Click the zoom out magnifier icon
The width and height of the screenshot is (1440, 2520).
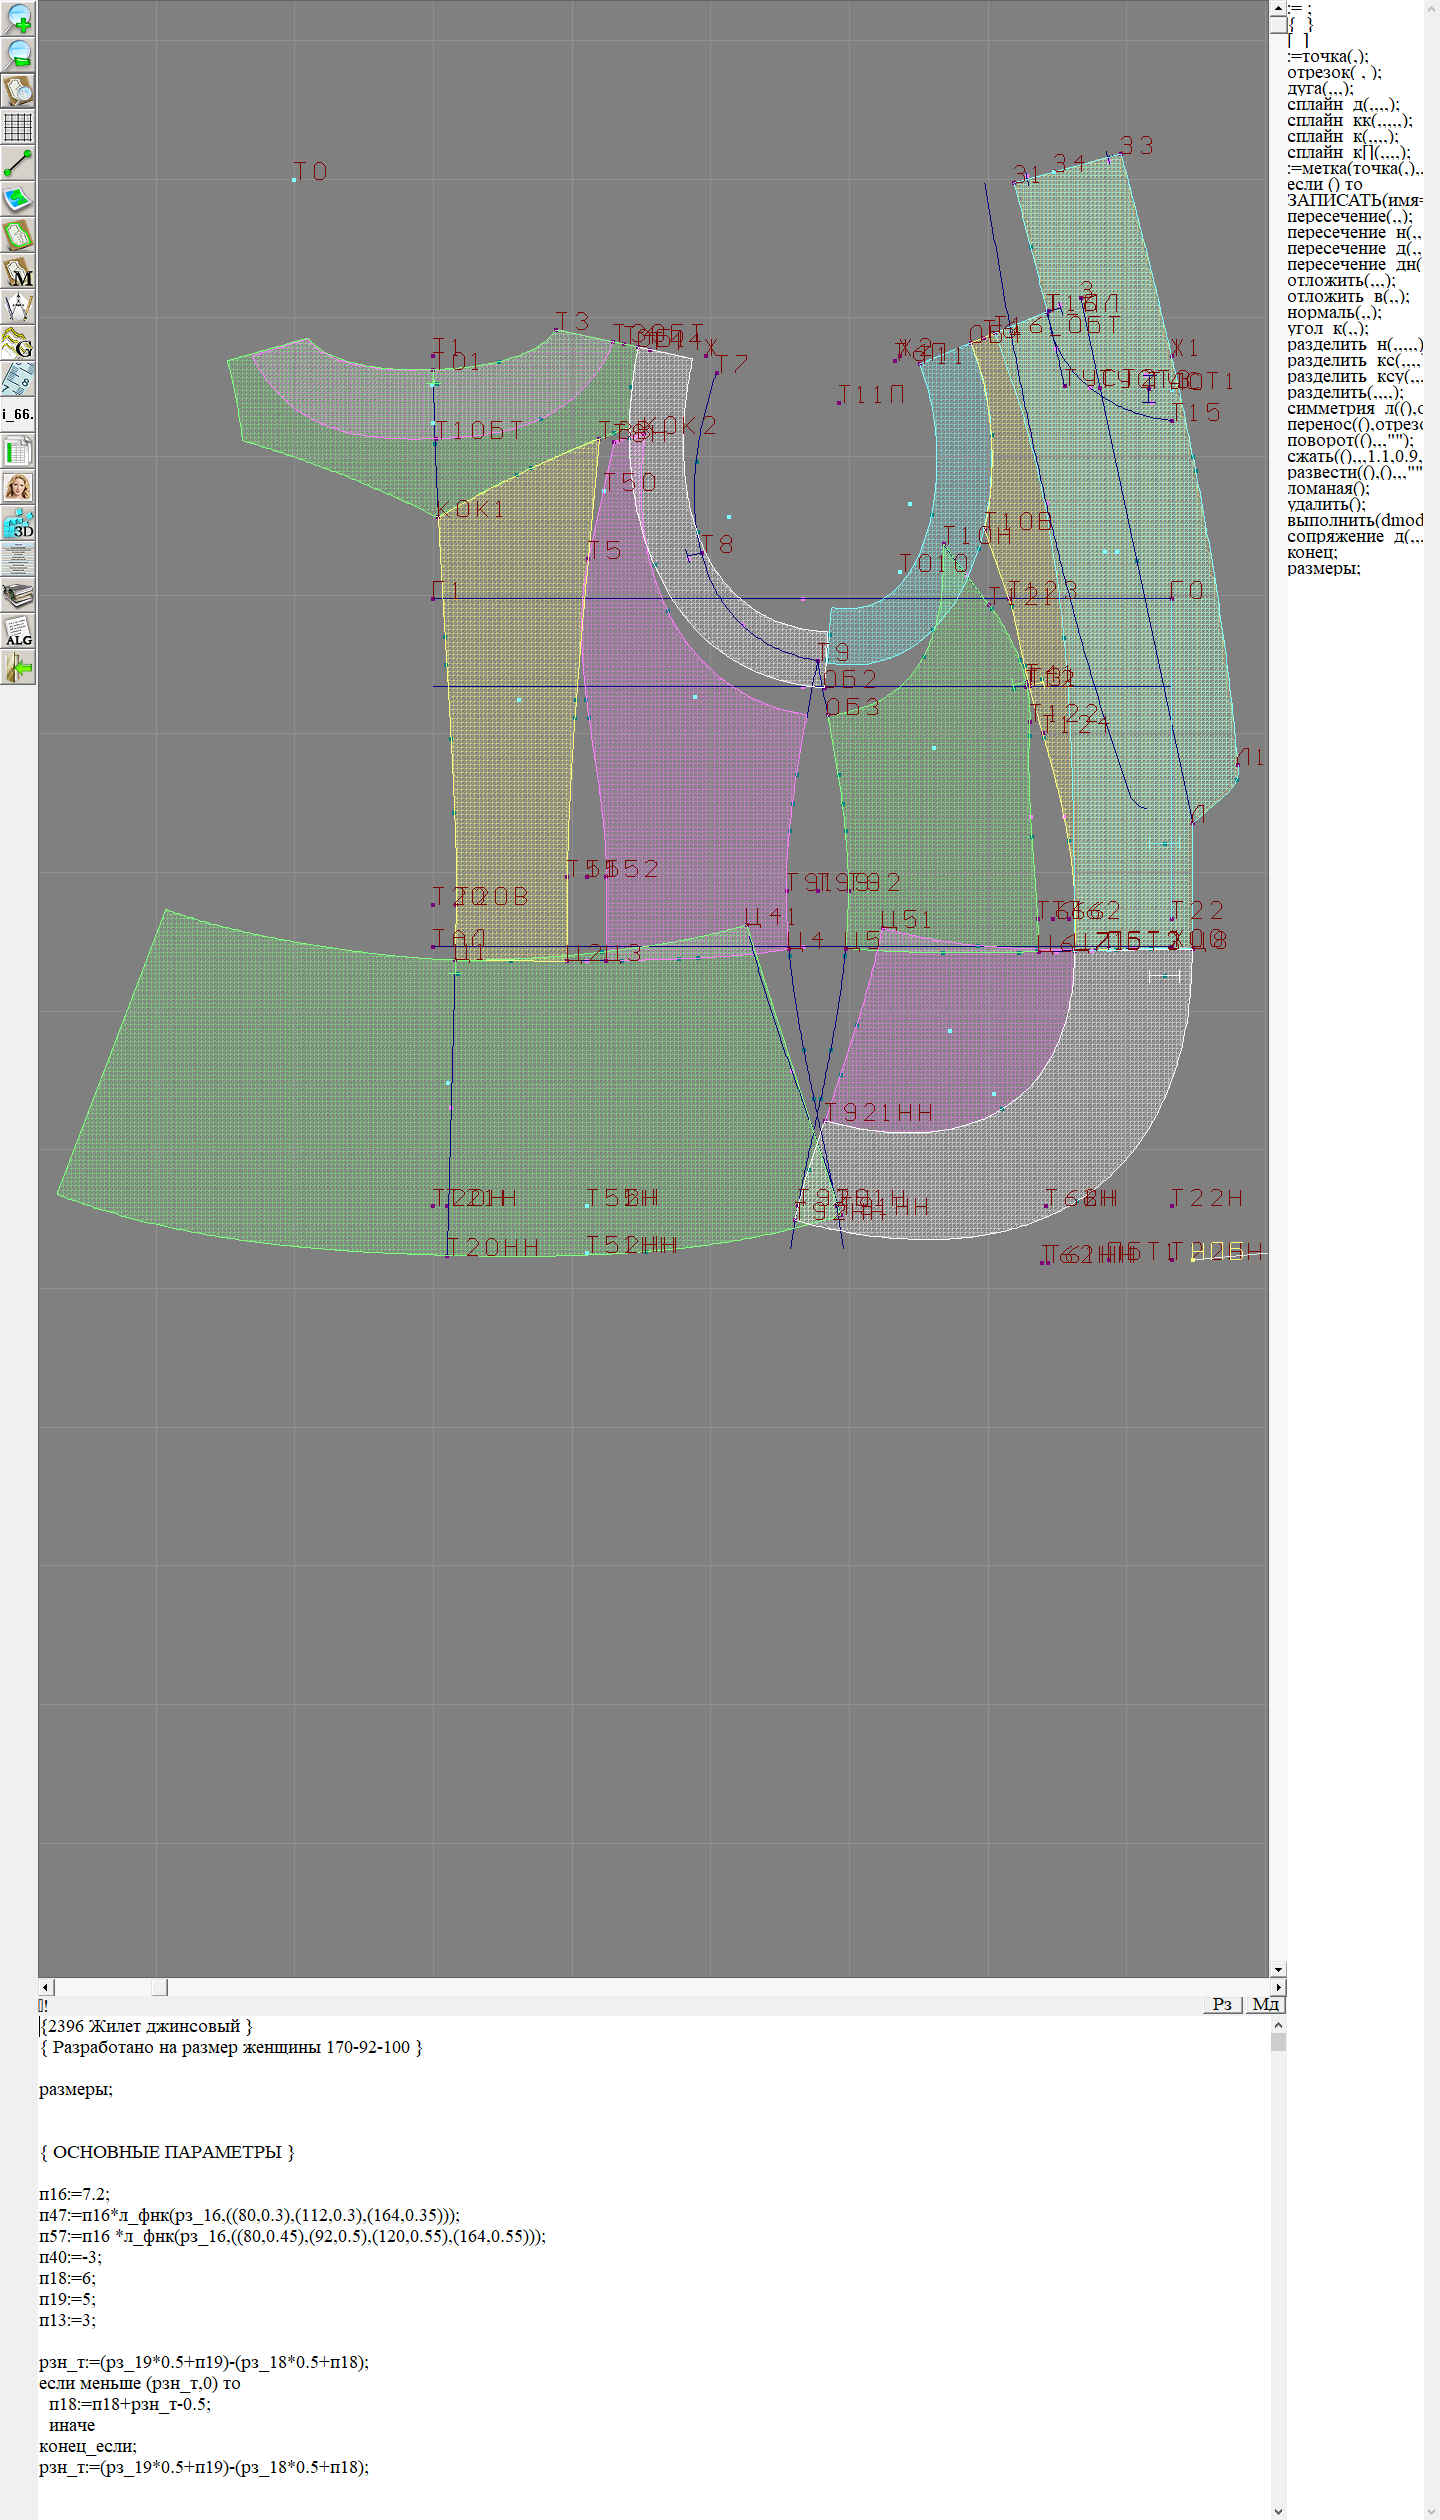point(18,54)
